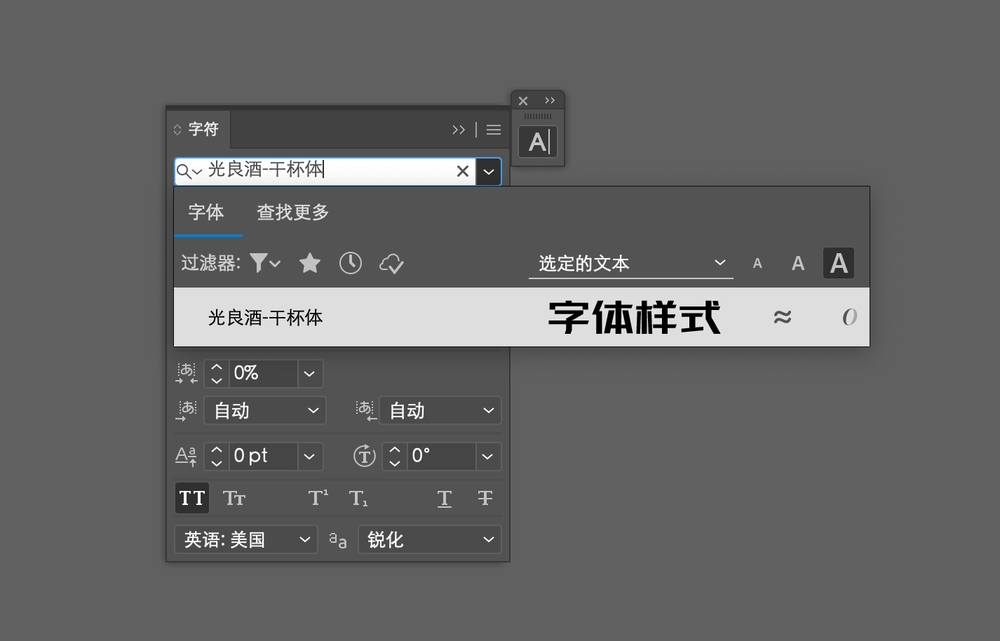Show recently added fonts via clock icon
1000x641 pixels.
350,263
